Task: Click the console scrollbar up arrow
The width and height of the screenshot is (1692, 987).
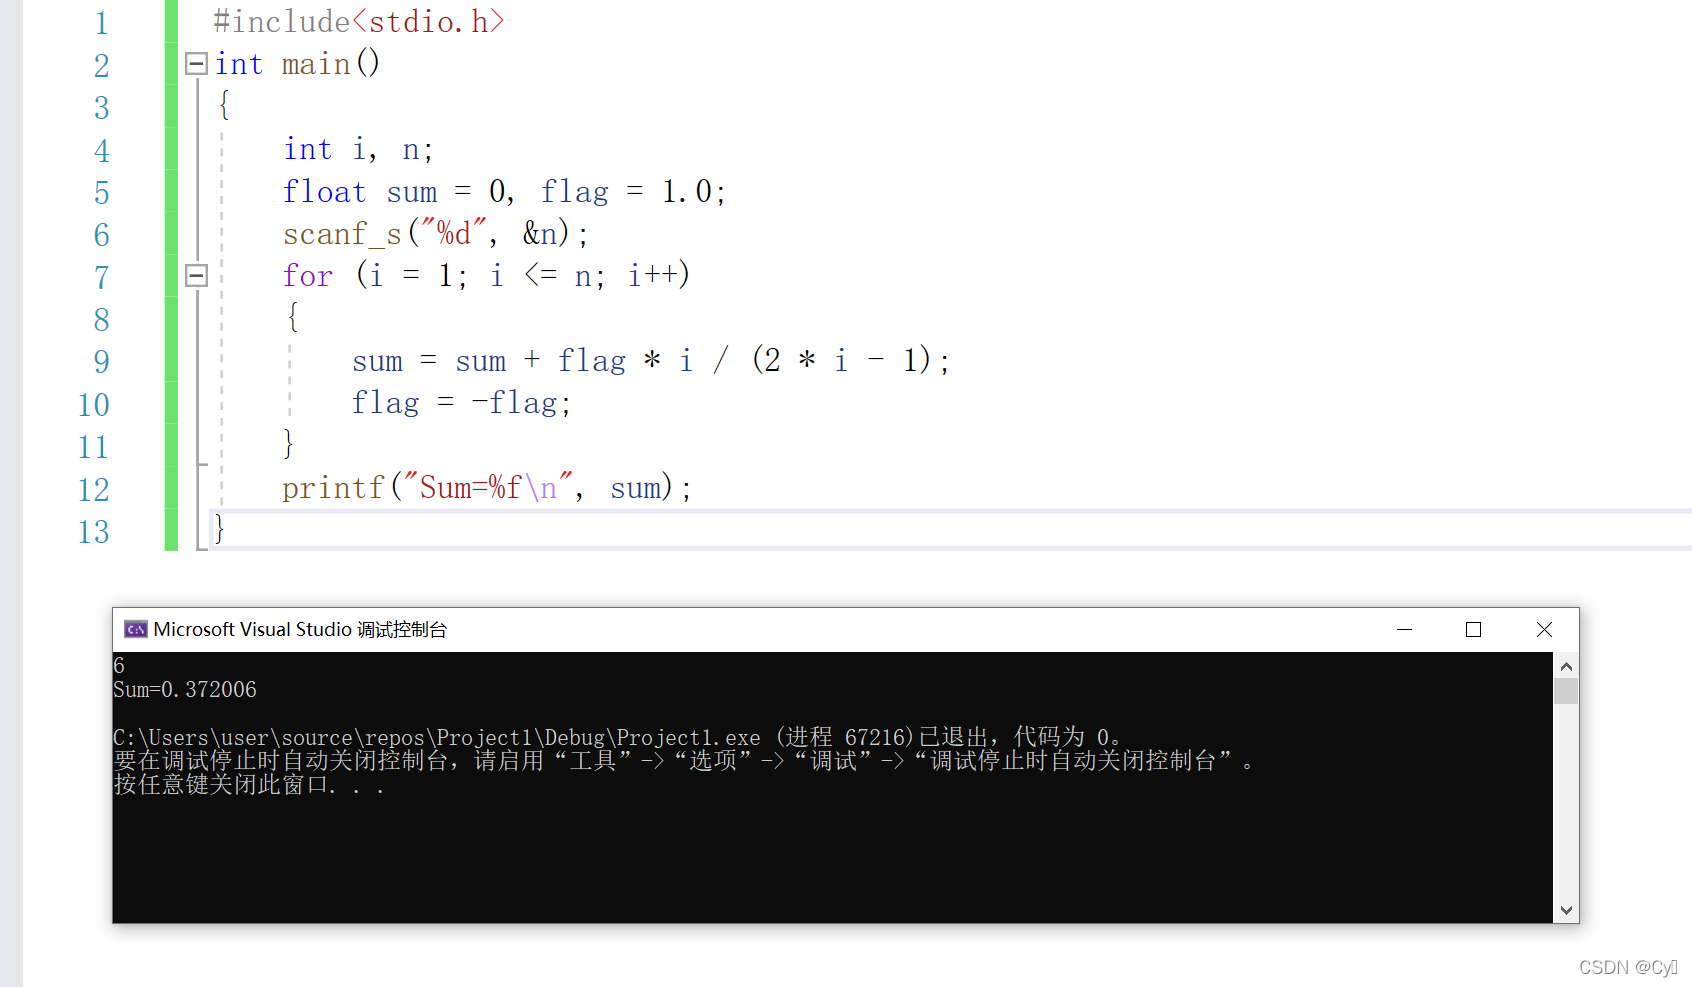Action: tap(1566, 666)
